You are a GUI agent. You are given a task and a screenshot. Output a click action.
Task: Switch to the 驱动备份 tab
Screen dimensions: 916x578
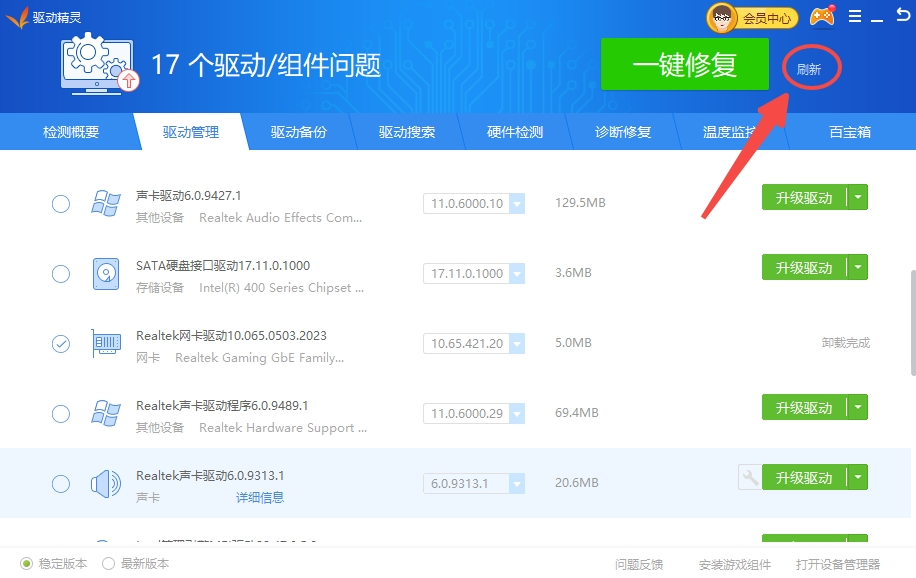(298, 132)
